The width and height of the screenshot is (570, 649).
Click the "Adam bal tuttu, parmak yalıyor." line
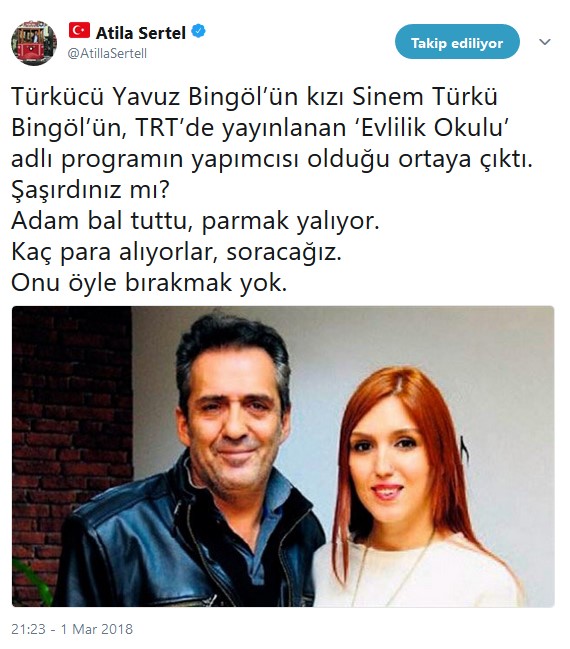pyautogui.click(x=195, y=221)
